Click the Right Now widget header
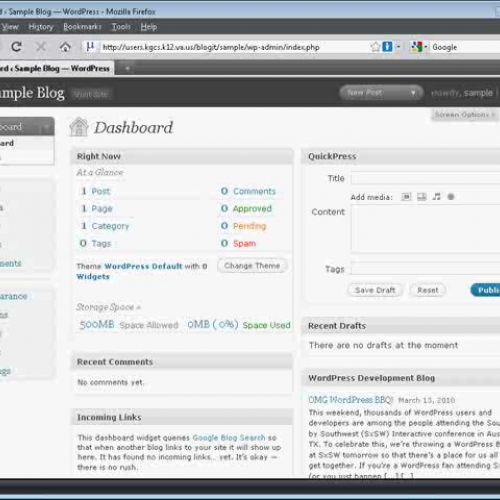The image size is (500, 500). pyautogui.click(x=182, y=156)
